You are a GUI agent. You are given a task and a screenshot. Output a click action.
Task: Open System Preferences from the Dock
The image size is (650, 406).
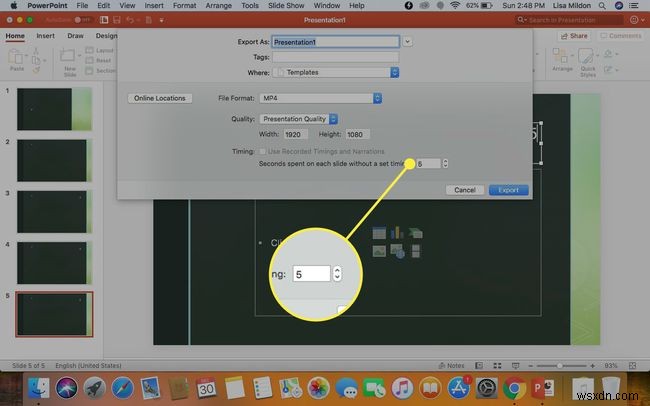(486, 388)
